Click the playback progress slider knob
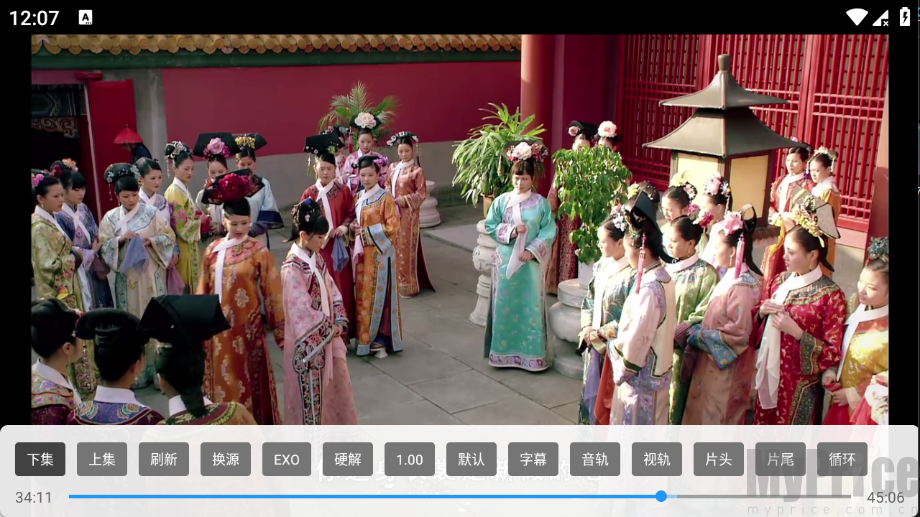The width and height of the screenshot is (920, 517). click(661, 496)
